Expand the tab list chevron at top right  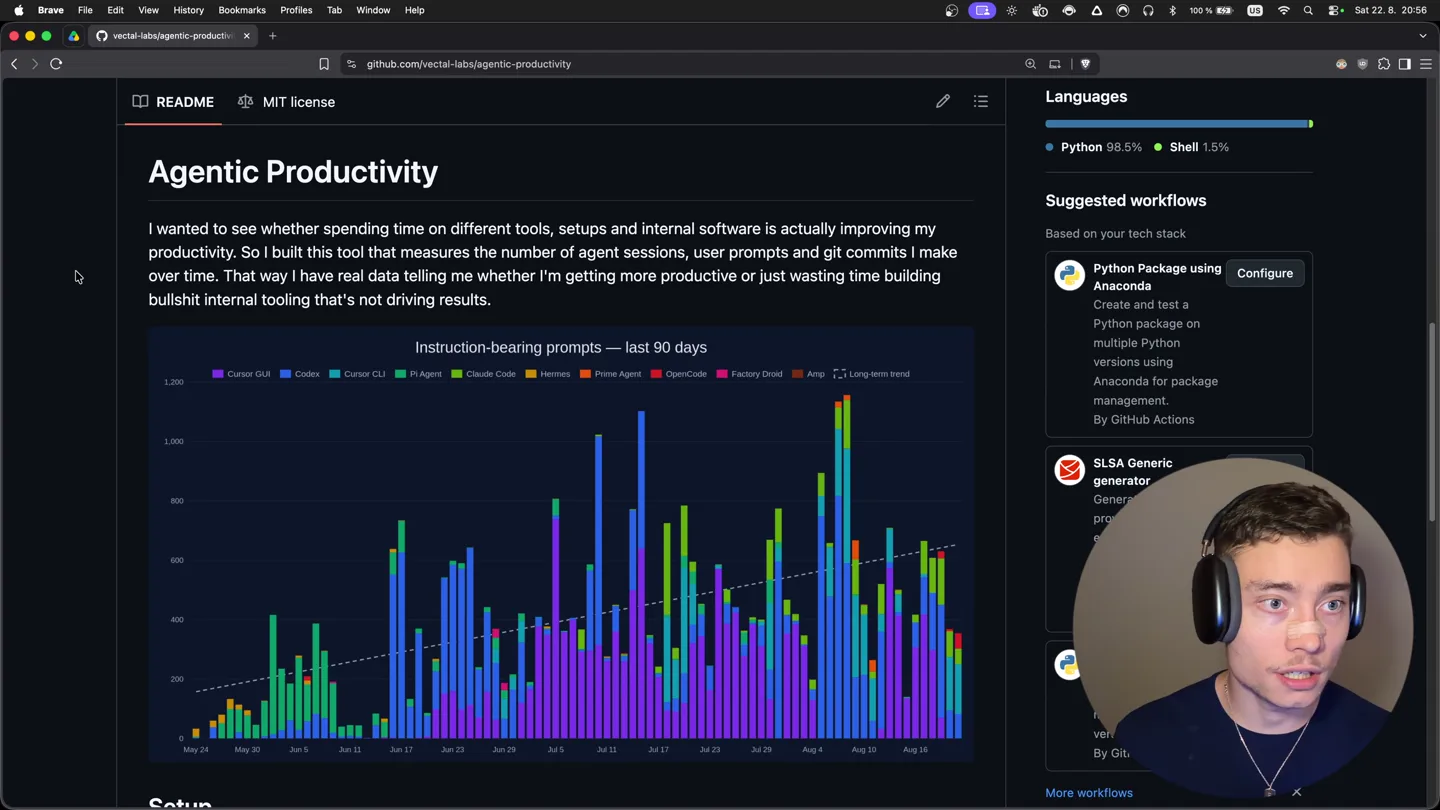click(1423, 36)
